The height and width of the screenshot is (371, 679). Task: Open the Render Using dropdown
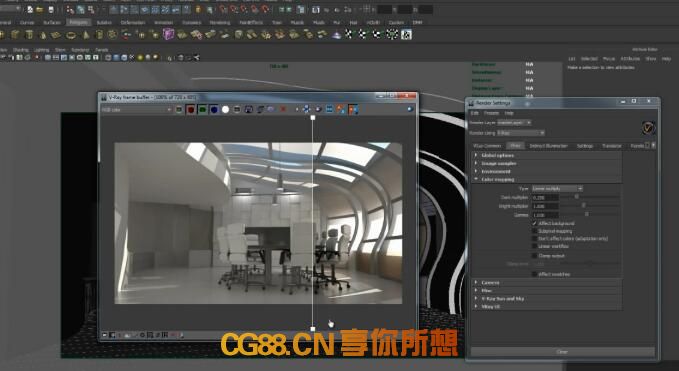(x=521, y=133)
